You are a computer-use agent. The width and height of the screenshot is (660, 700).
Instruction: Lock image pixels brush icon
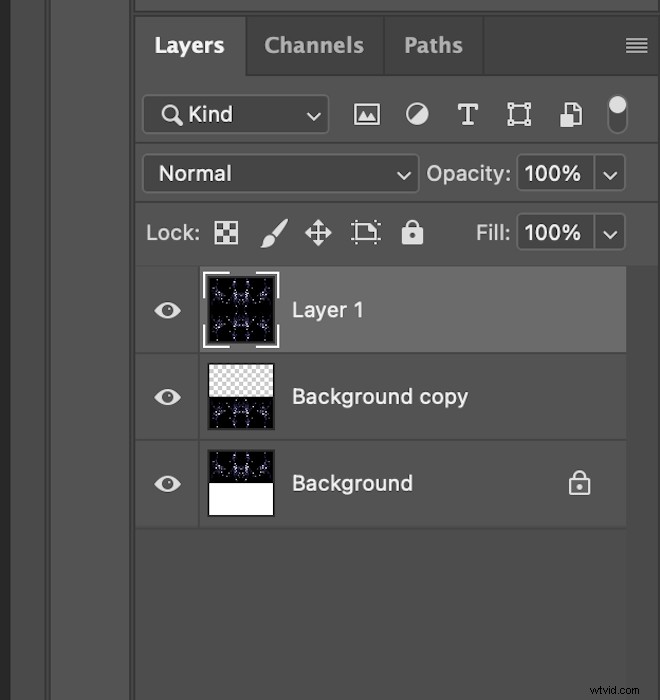point(274,233)
